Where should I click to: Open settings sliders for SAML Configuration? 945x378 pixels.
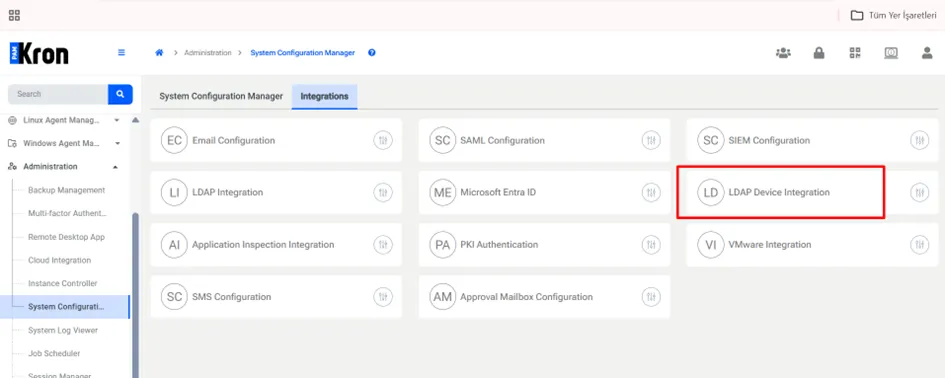click(651, 140)
